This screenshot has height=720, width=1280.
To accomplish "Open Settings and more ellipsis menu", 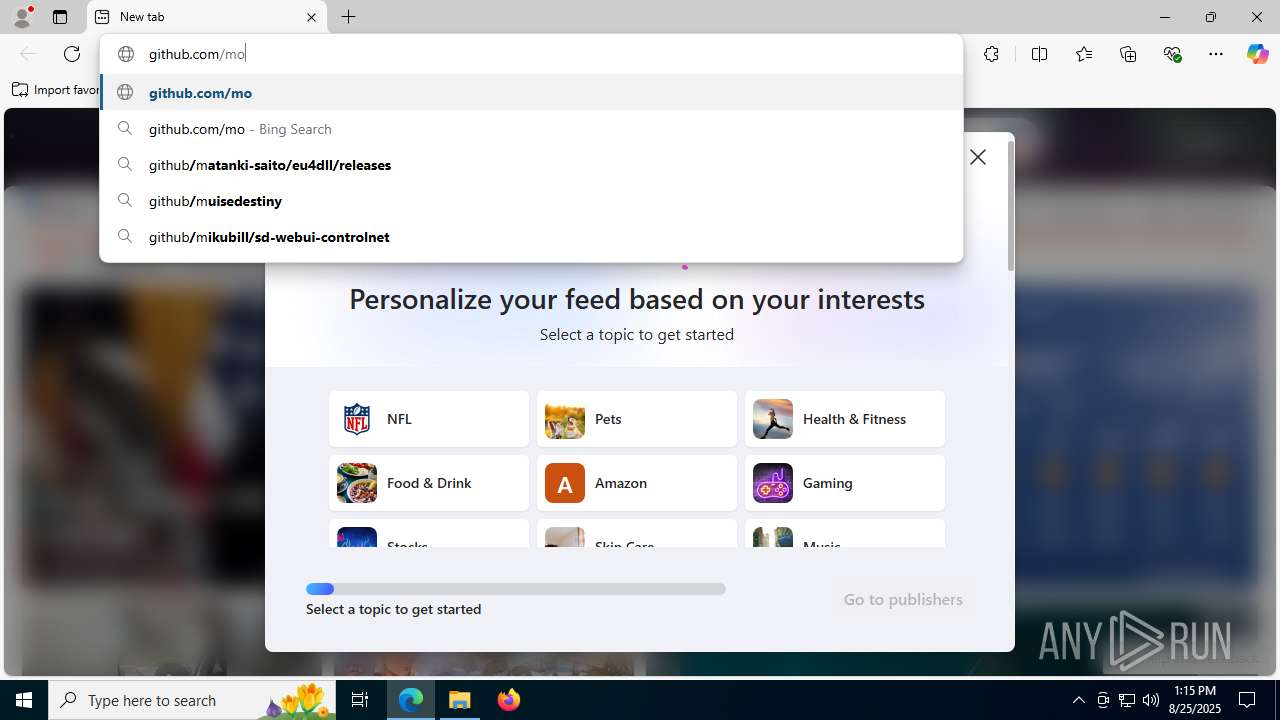I will click(x=1216, y=54).
